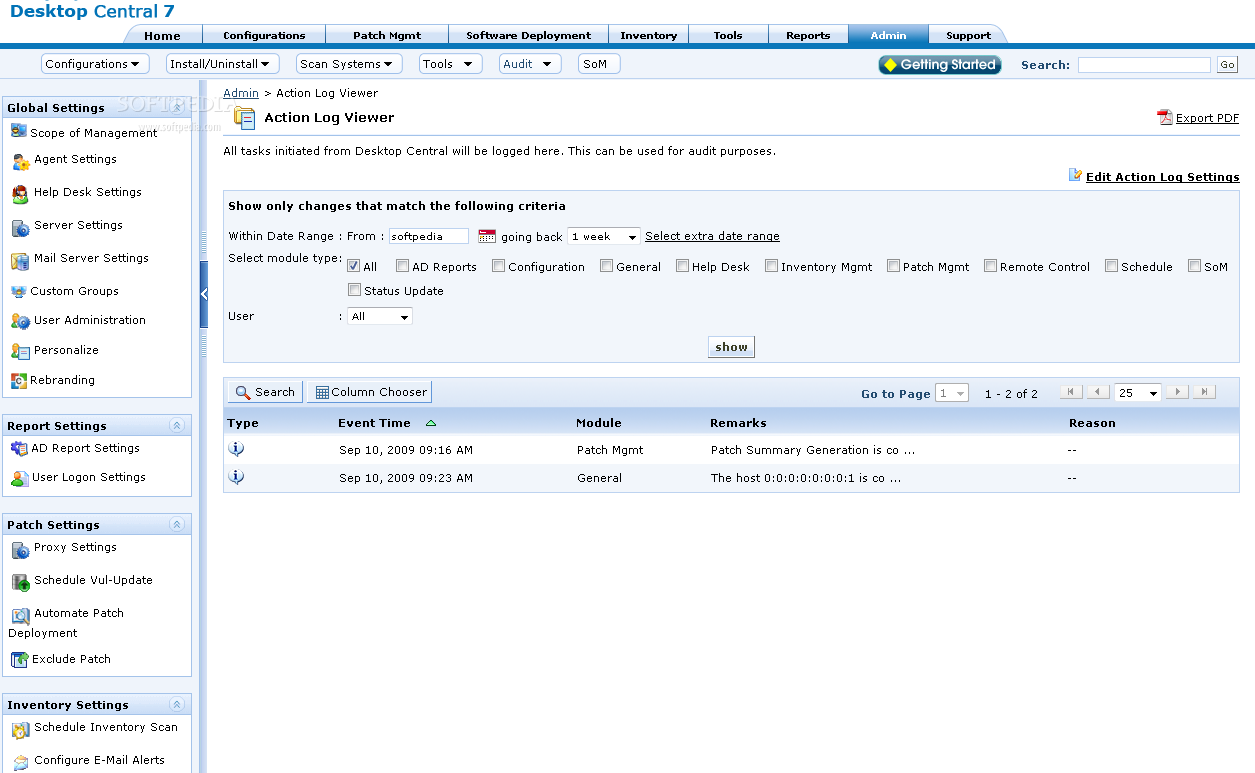Check the AD Reports checkbox
1255x773 pixels.
click(402, 266)
